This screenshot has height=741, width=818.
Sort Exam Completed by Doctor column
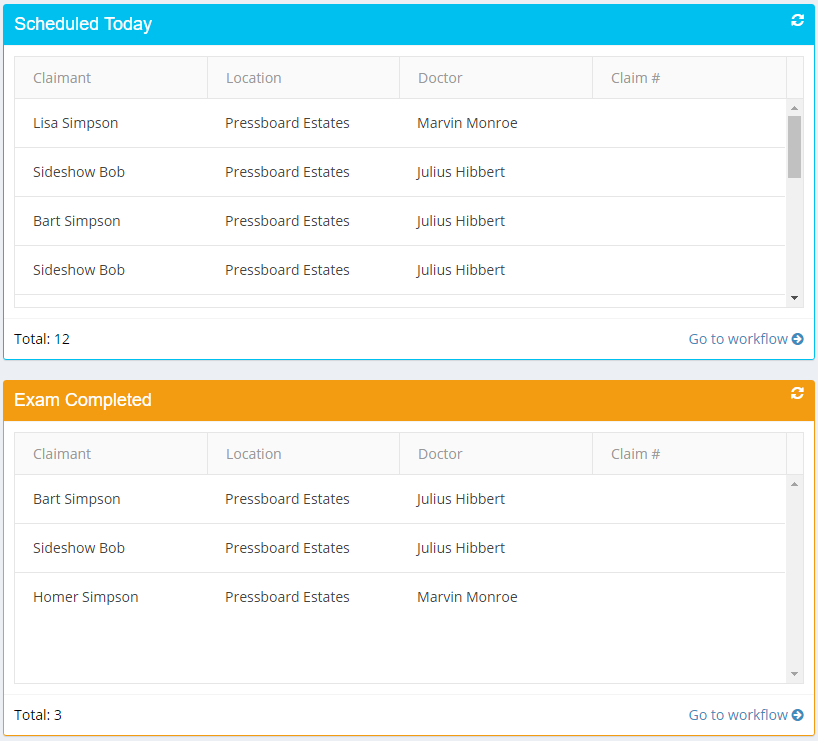point(440,454)
